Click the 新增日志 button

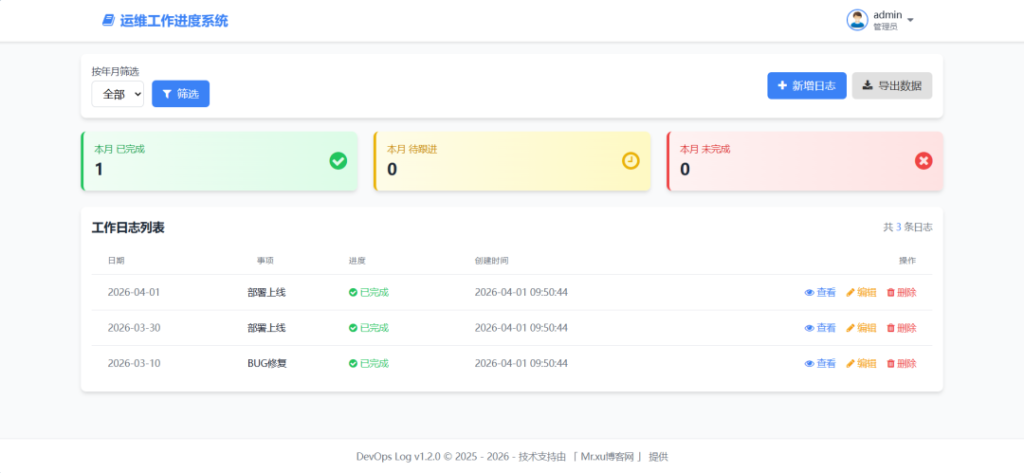click(807, 86)
